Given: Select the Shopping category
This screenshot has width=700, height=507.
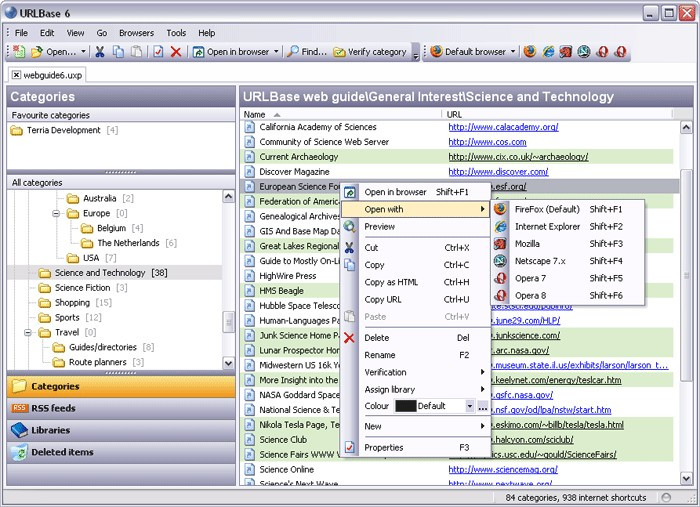Looking at the screenshot, I should coord(72,303).
